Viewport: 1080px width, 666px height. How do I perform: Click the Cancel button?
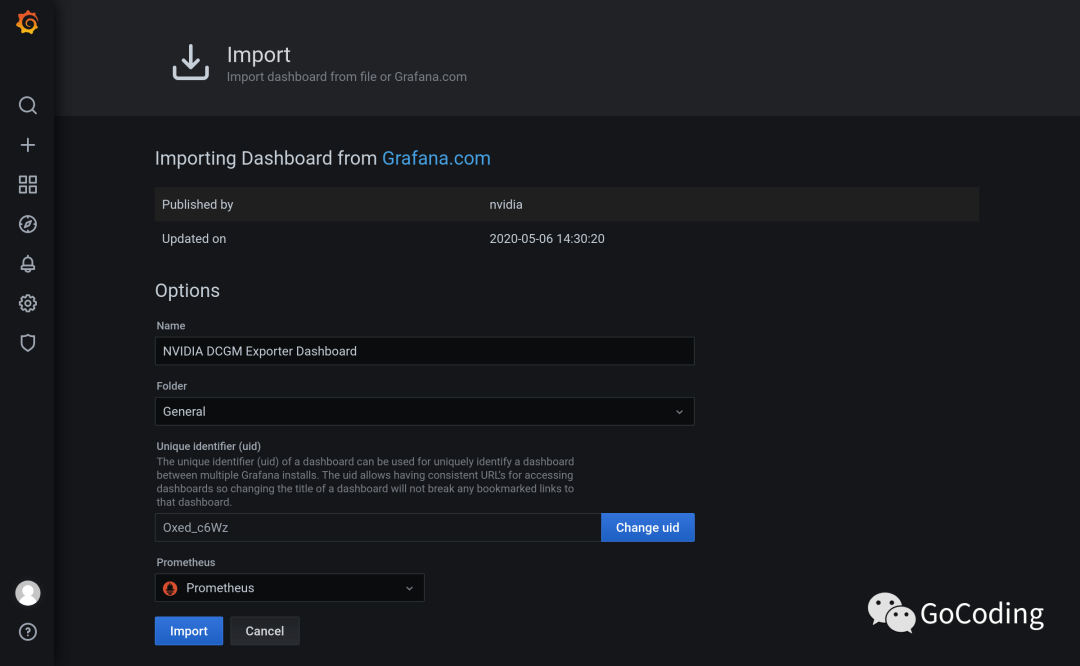(265, 631)
